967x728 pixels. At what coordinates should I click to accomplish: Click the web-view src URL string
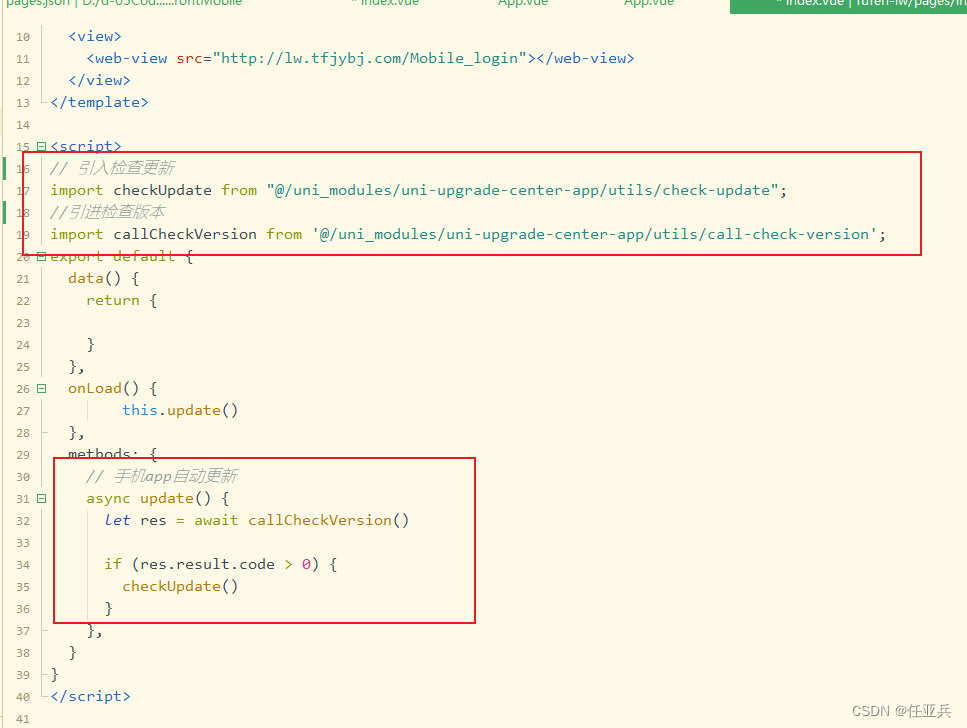coord(369,59)
